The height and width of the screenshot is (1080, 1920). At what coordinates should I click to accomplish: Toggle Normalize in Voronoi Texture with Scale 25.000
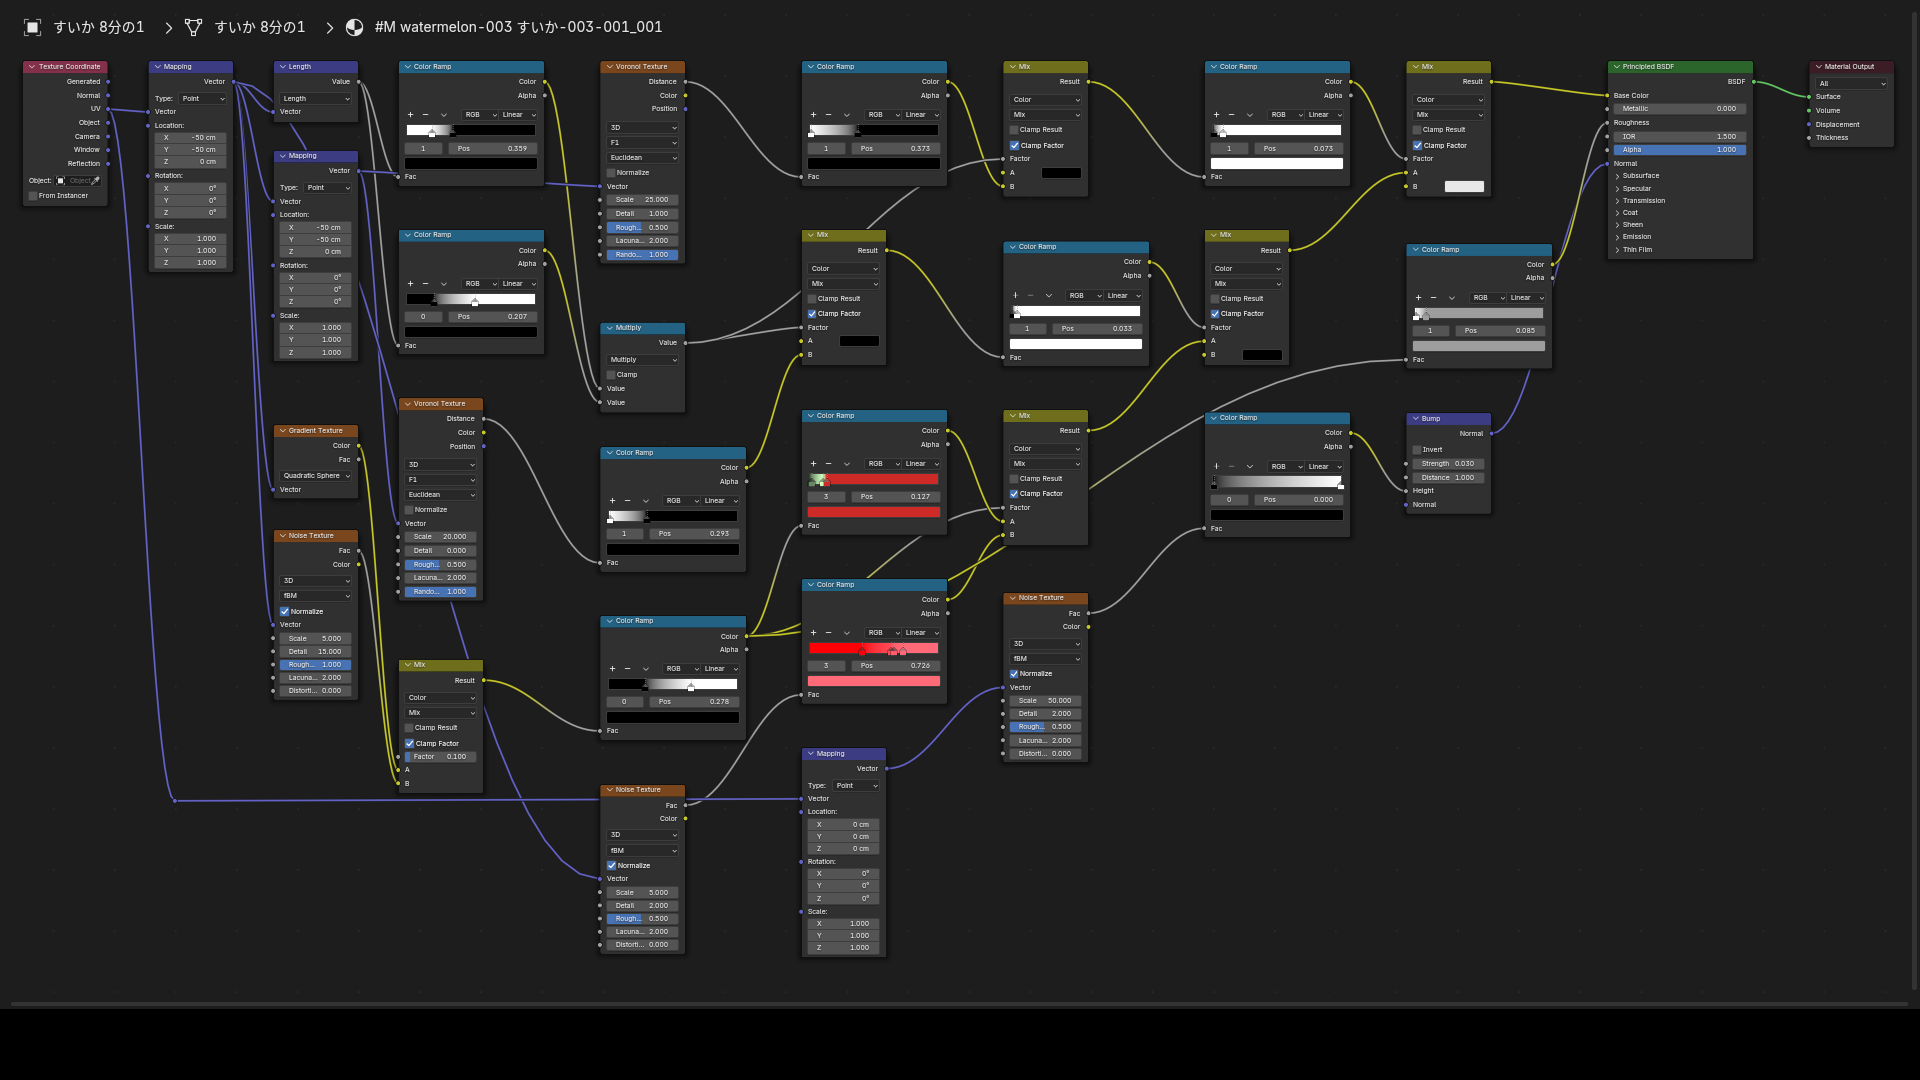point(611,173)
